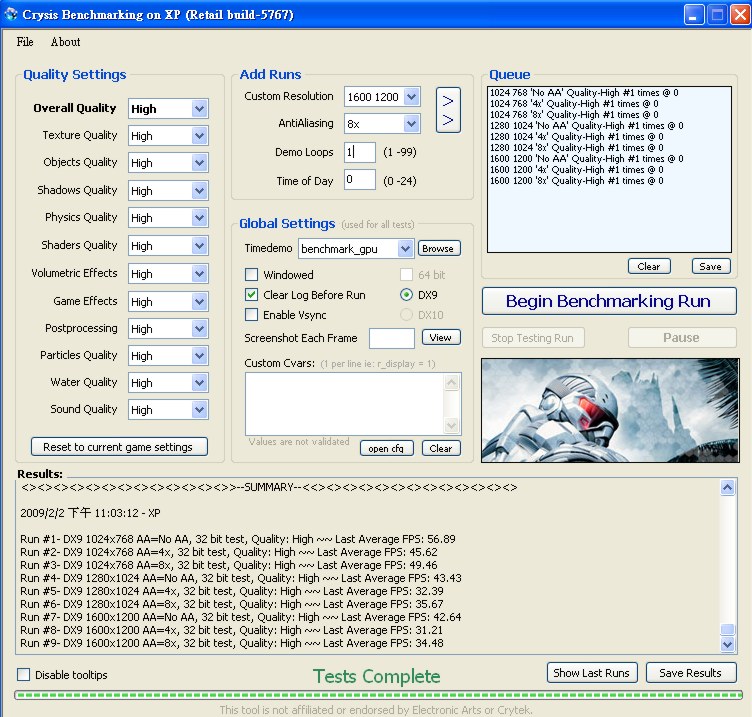The width and height of the screenshot is (752, 717).
Task: Click inside the Custom Cvars text area
Action: 345,404
